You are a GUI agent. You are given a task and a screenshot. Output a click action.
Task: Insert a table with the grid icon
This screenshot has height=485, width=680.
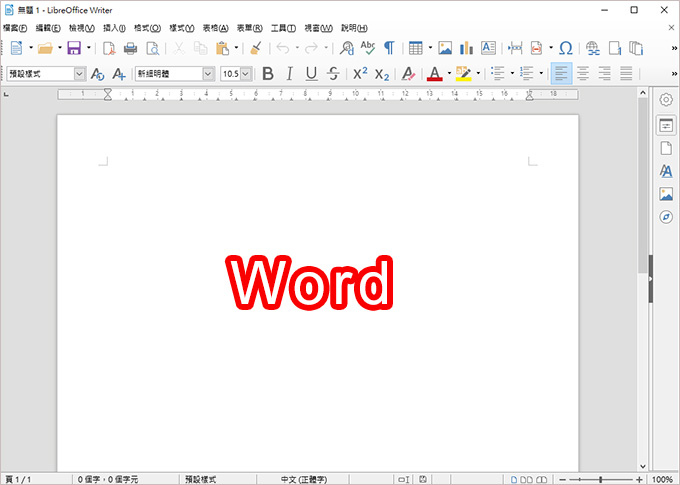[x=415, y=48]
